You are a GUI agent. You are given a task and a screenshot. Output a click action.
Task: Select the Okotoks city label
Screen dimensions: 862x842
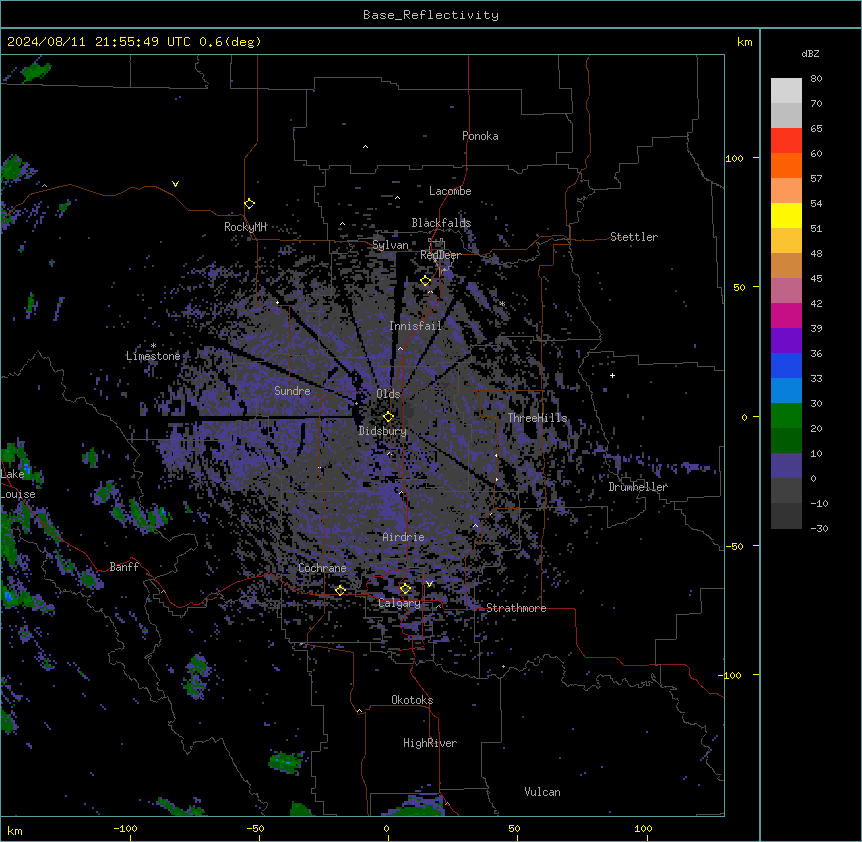pos(412,700)
